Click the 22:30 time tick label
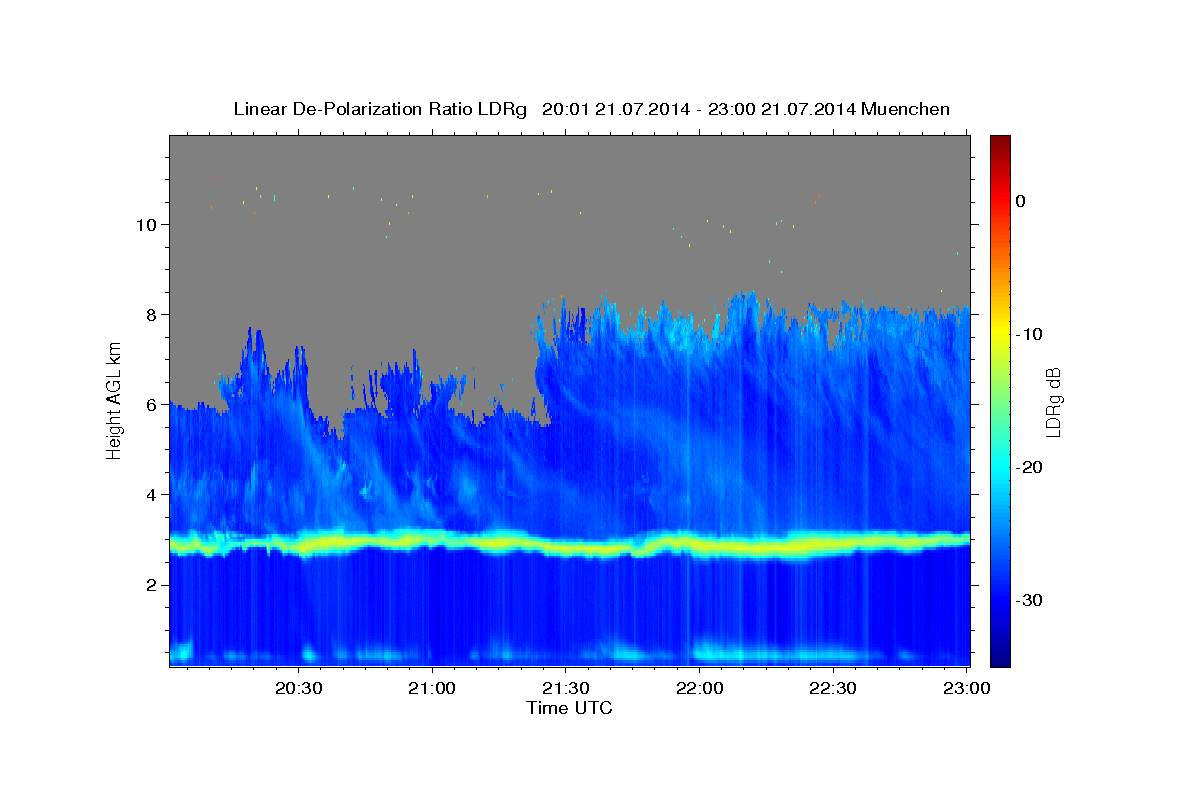Image resolution: width=1200 pixels, height=800 pixels. [833, 688]
